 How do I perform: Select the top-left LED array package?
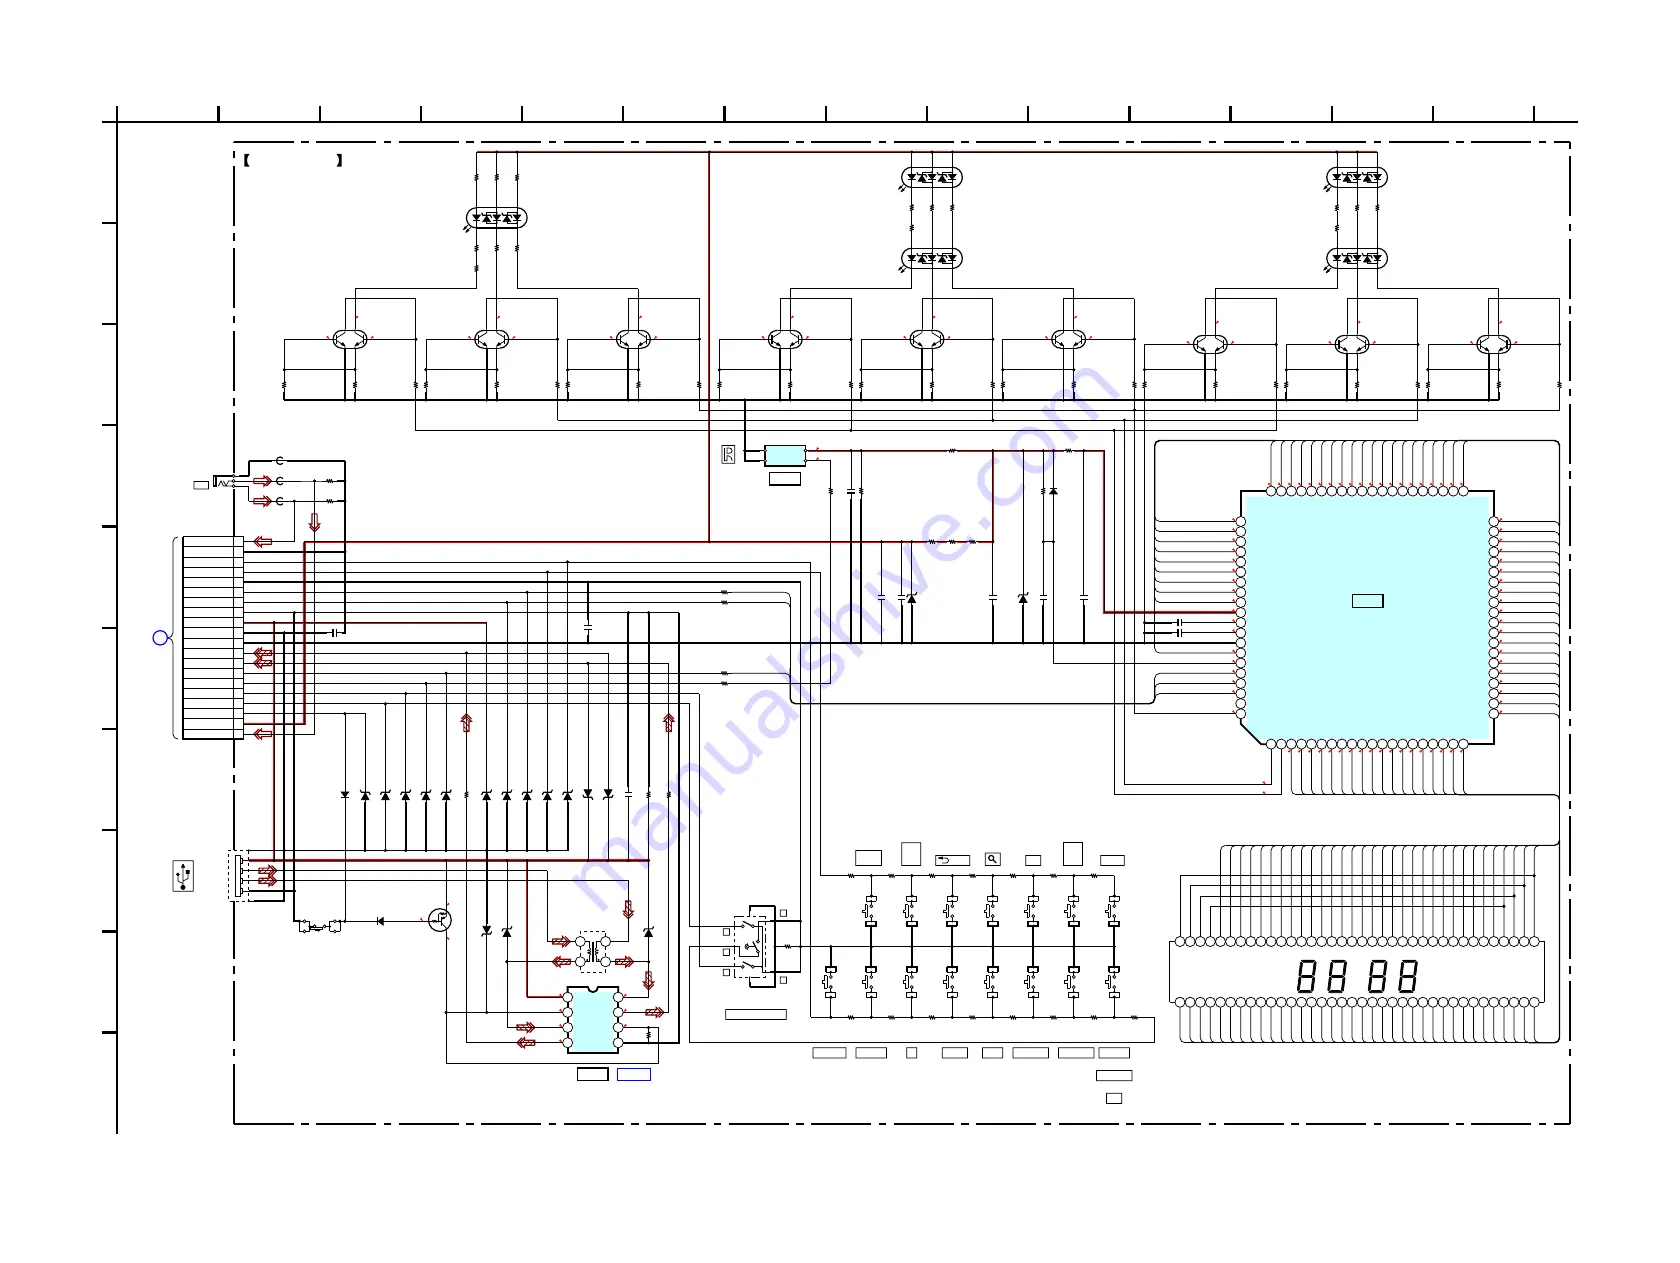point(497,218)
